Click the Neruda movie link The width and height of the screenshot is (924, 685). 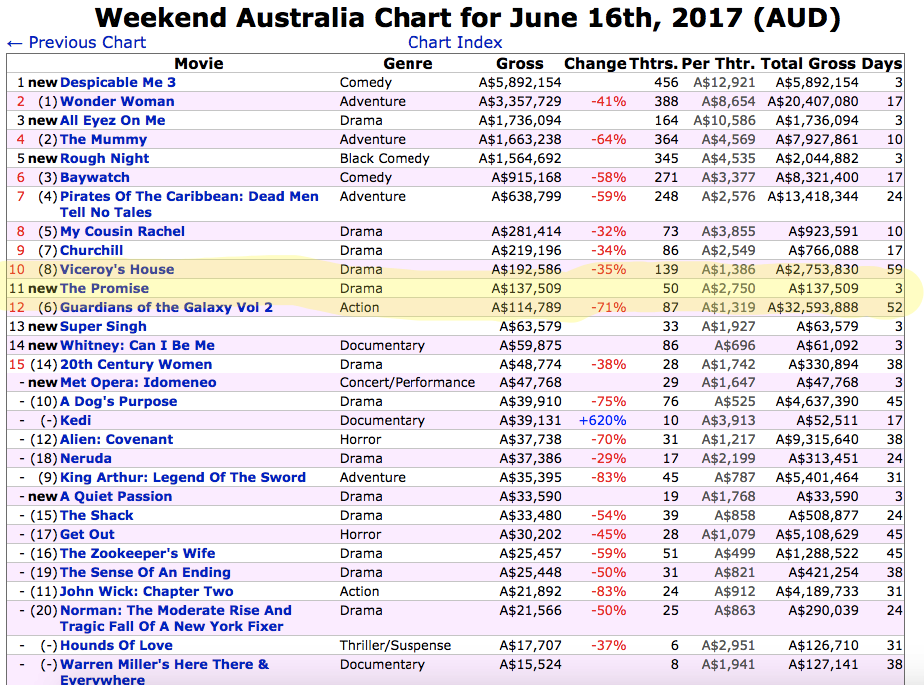point(86,458)
